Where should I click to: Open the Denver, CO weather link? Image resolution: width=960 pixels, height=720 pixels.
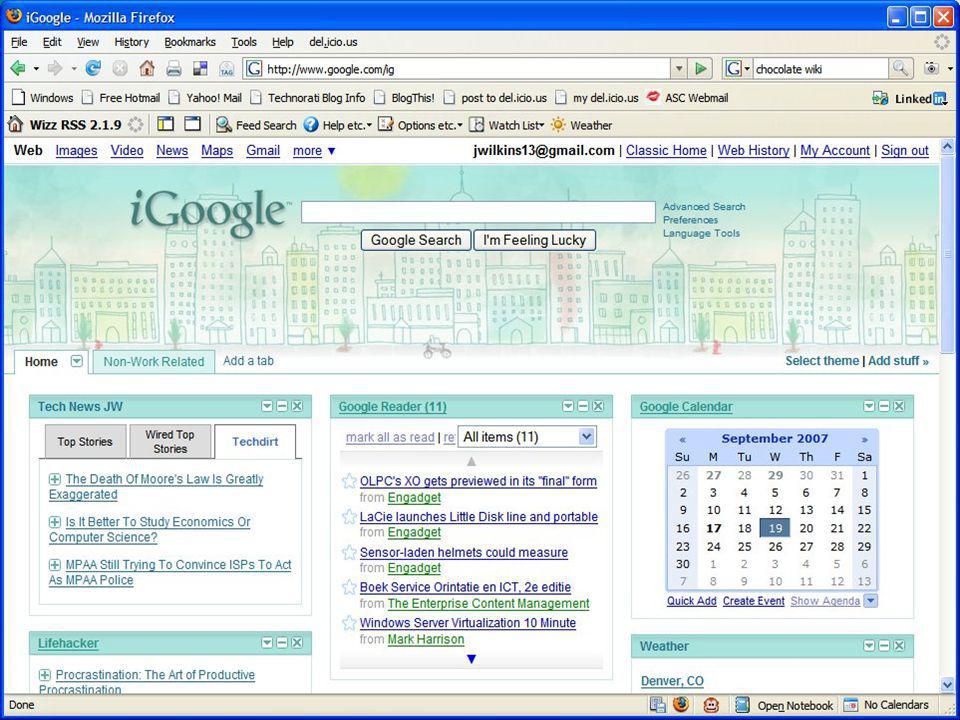672,681
